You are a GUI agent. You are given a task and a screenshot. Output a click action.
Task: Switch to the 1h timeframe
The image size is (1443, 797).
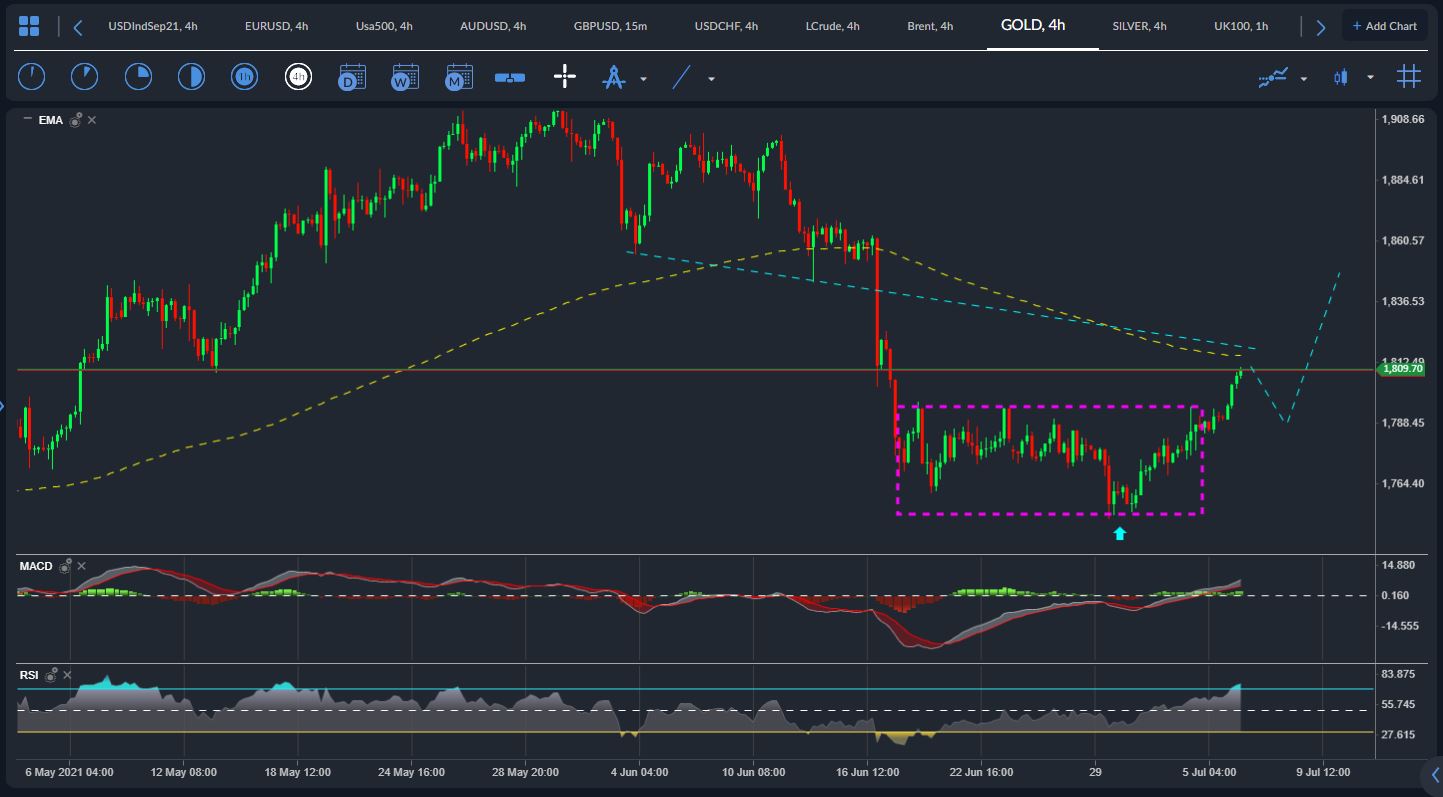pyautogui.click(x=244, y=77)
